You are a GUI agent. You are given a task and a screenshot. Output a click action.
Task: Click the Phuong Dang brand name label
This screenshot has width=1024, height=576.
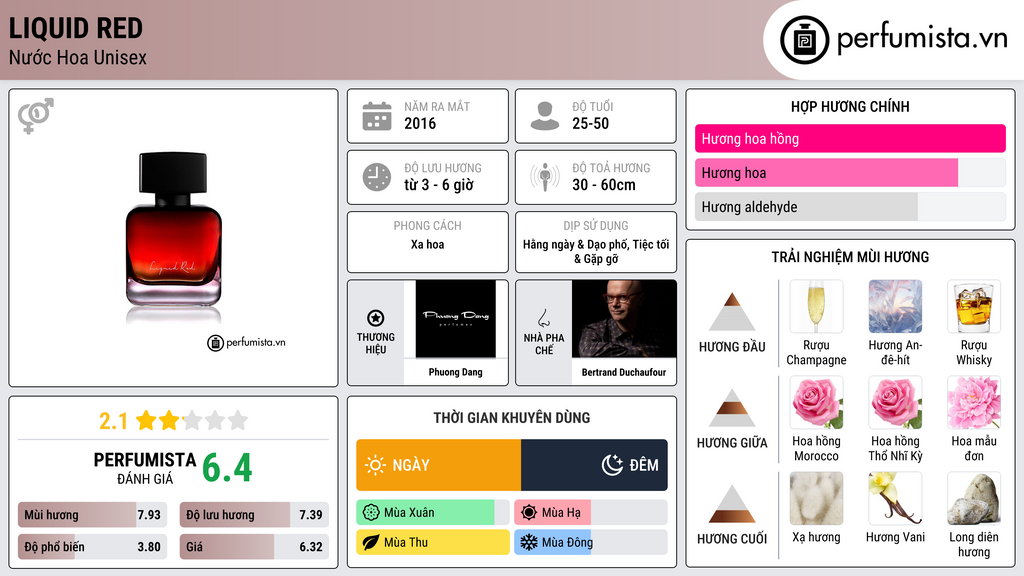(x=456, y=372)
